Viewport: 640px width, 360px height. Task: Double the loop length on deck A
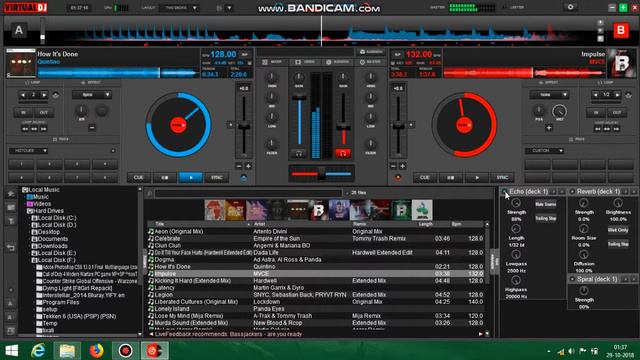point(44,95)
